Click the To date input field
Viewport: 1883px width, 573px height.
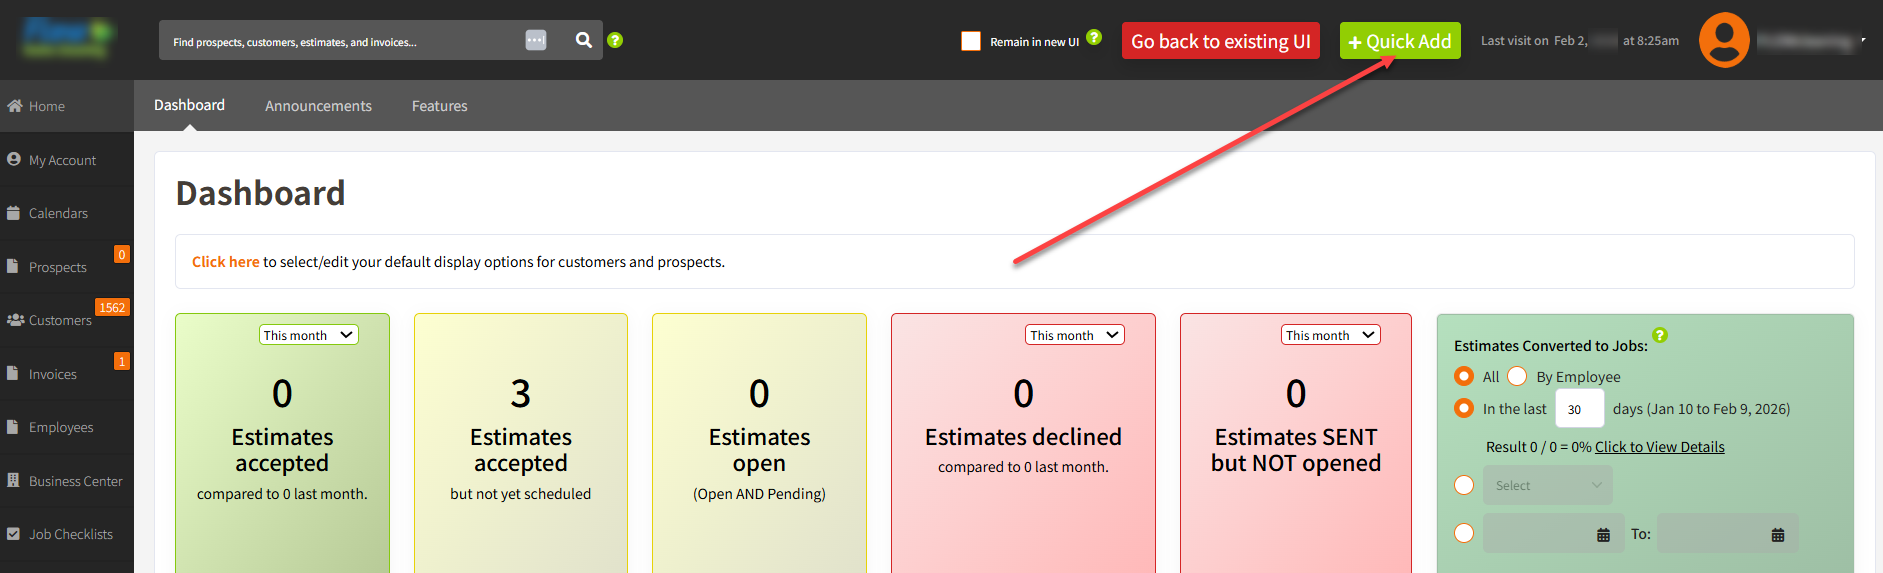click(x=1727, y=533)
